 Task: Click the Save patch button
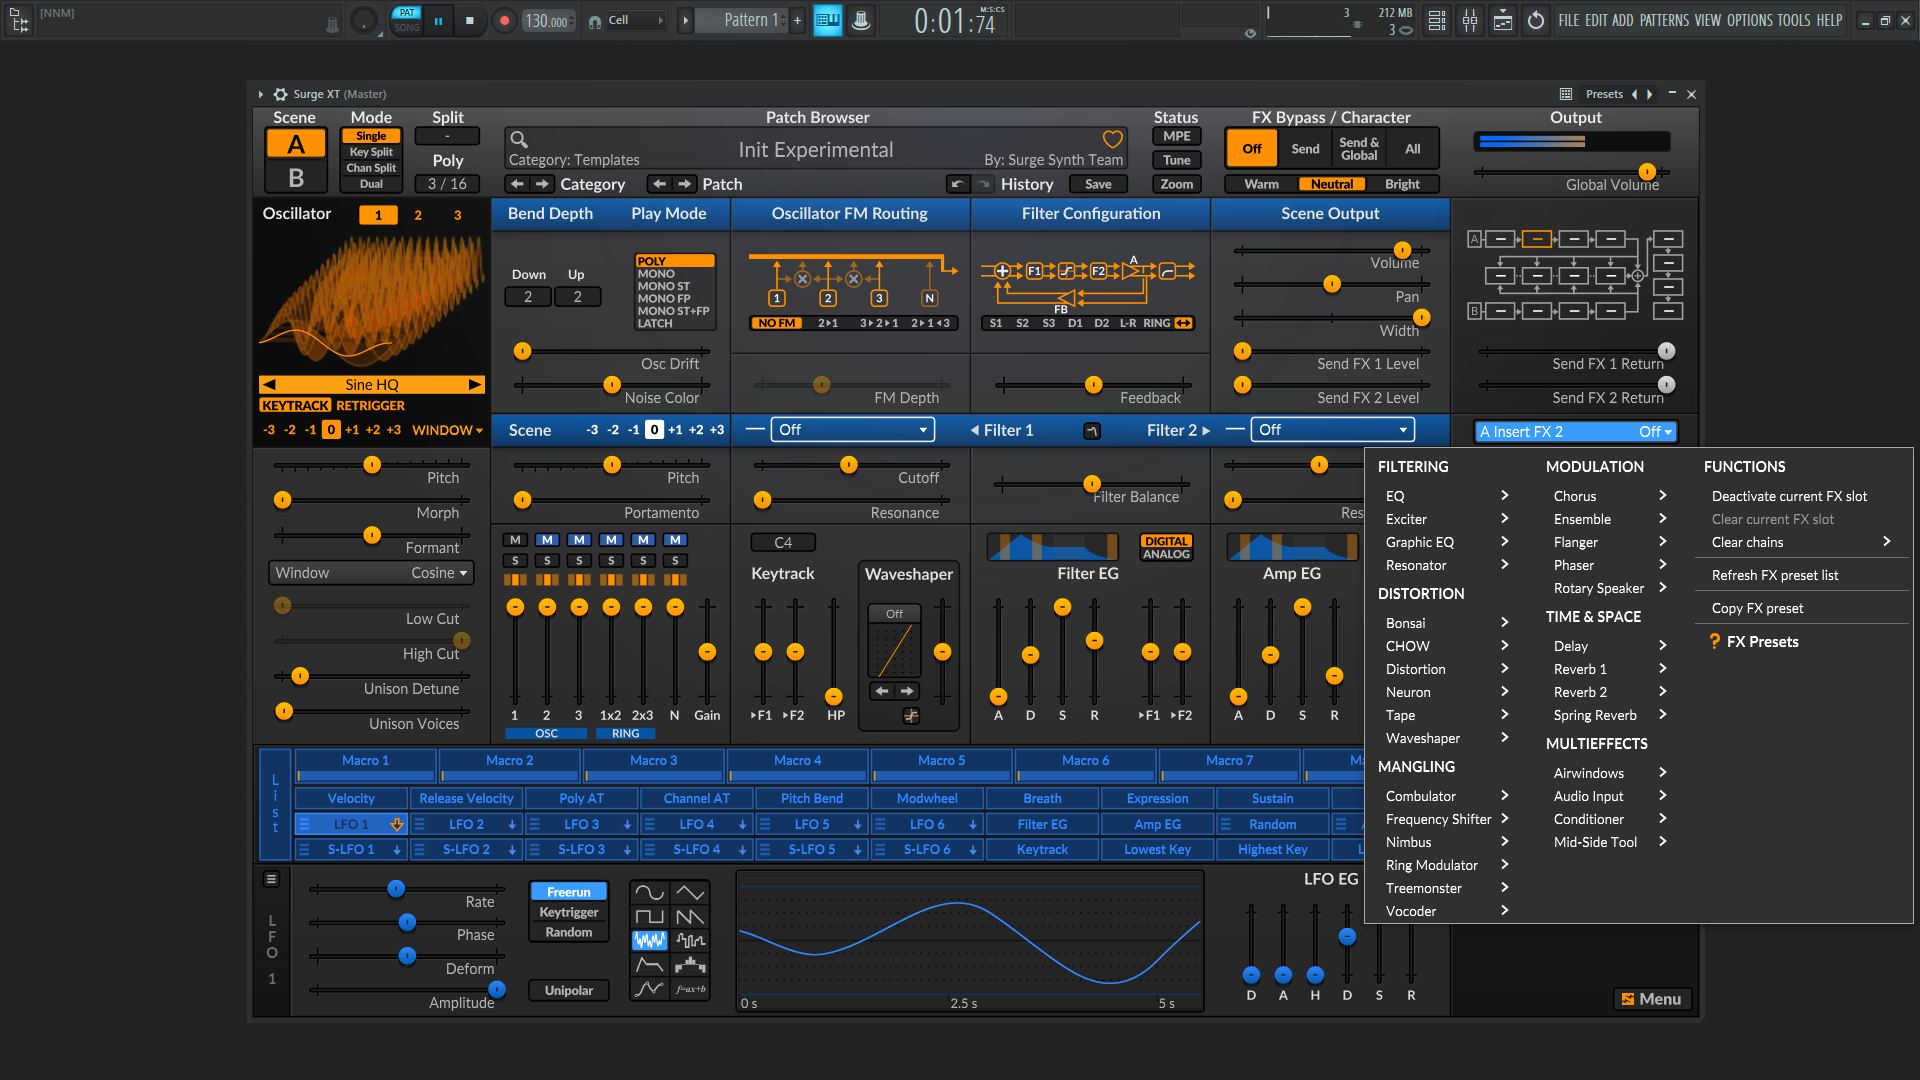click(x=1098, y=184)
